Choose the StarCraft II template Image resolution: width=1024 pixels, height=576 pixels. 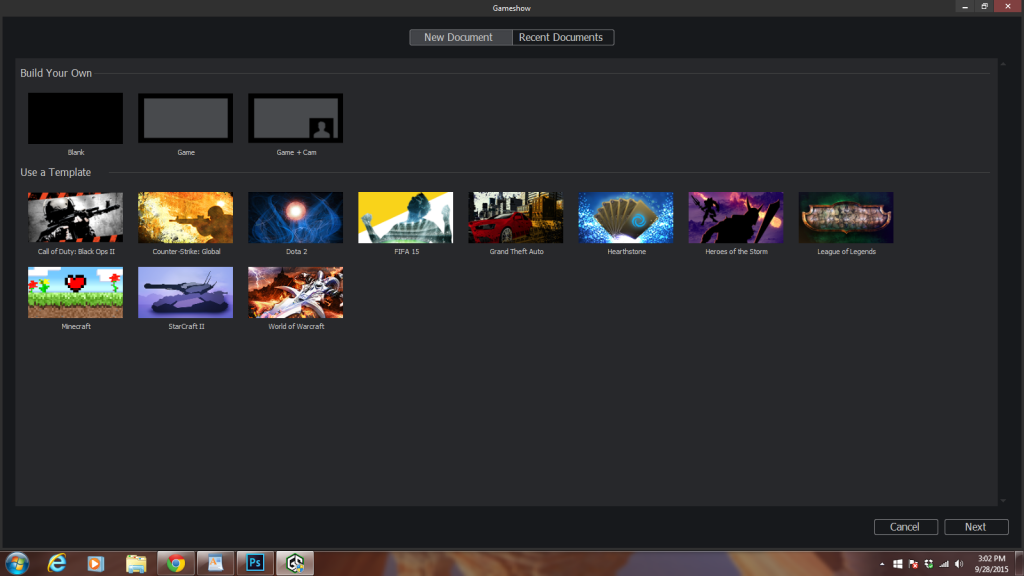pos(185,293)
